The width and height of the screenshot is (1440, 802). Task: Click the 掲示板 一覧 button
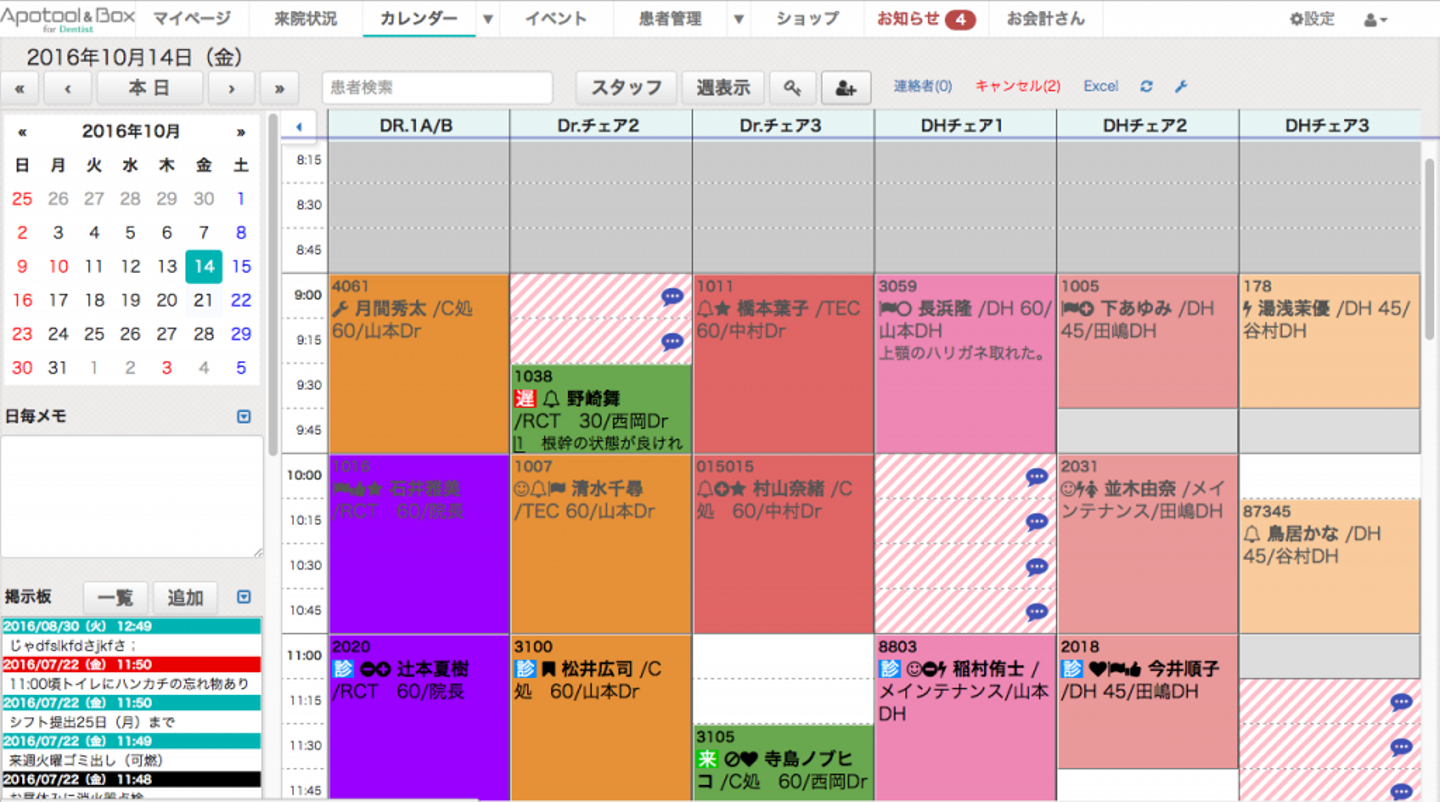[115, 598]
